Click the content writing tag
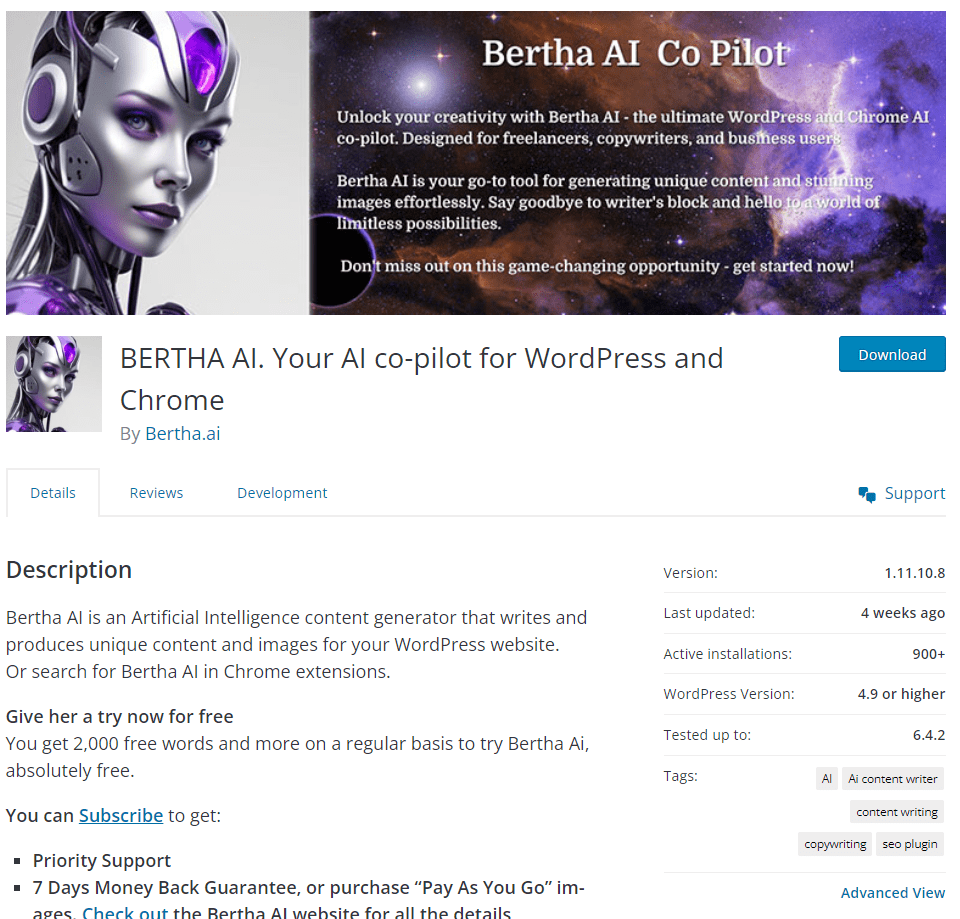Image resolution: width=960 pixels, height=919 pixels. (897, 812)
